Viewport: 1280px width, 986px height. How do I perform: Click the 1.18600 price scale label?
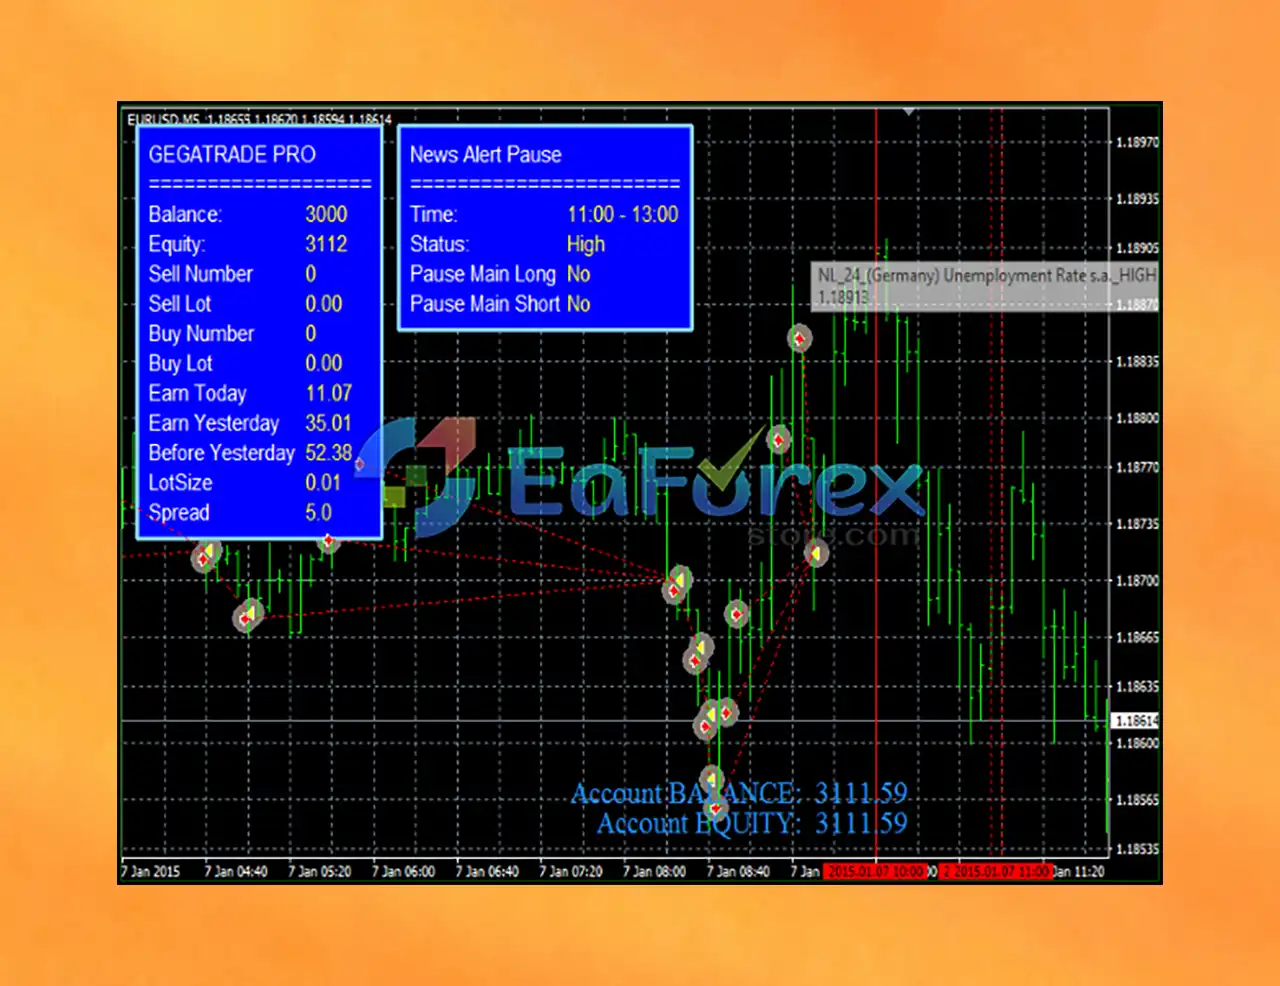(1137, 743)
